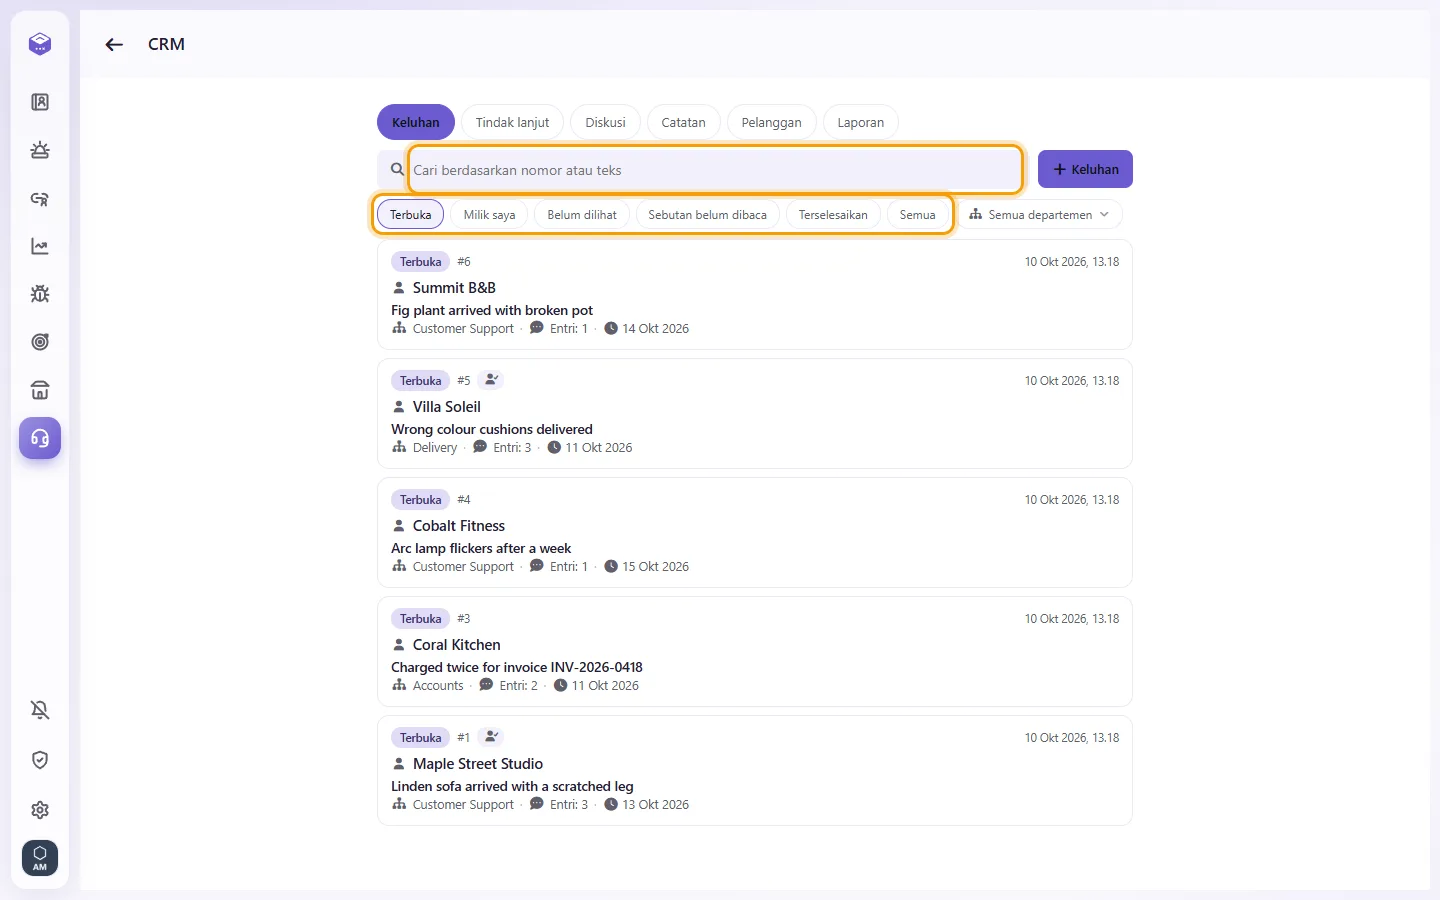Viewport: 1440px width, 900px height.
Task: Select the Sebutan belum dibaca filter
Action: click(707, 214)
